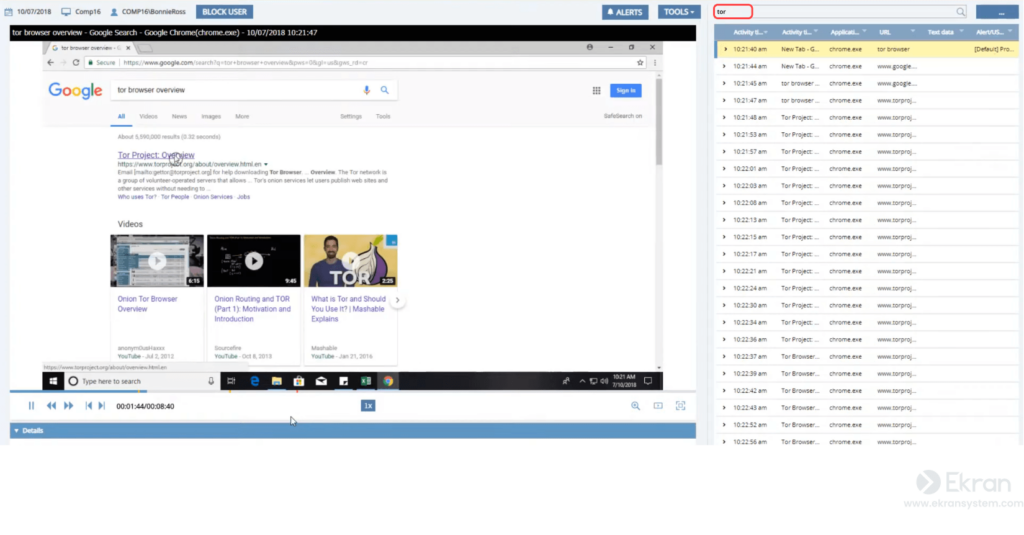1024x535 pixels.
Task: Open the Windows Start menu
Action: (53, 381)
